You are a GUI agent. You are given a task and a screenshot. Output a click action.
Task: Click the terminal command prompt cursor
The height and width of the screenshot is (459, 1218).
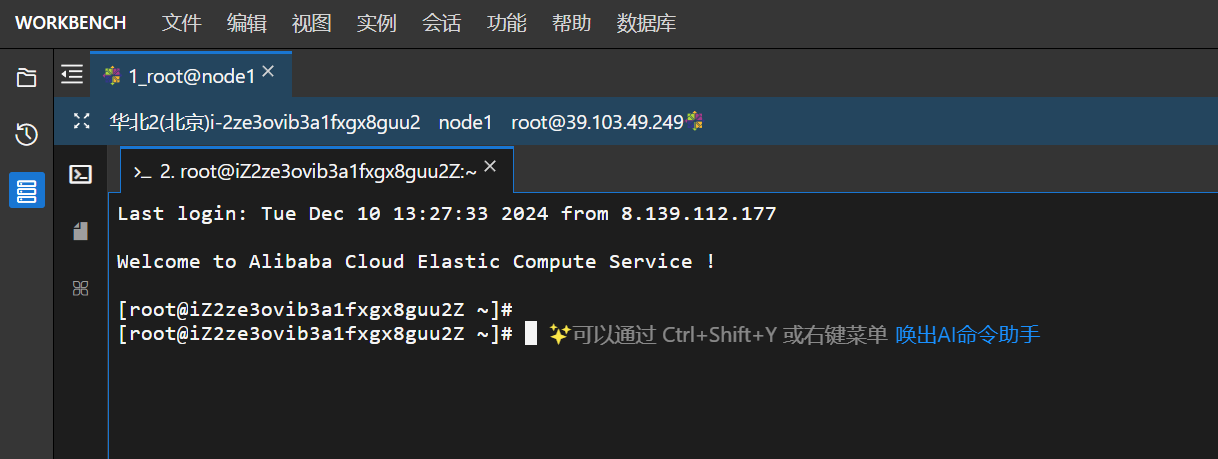pos(531,333)
